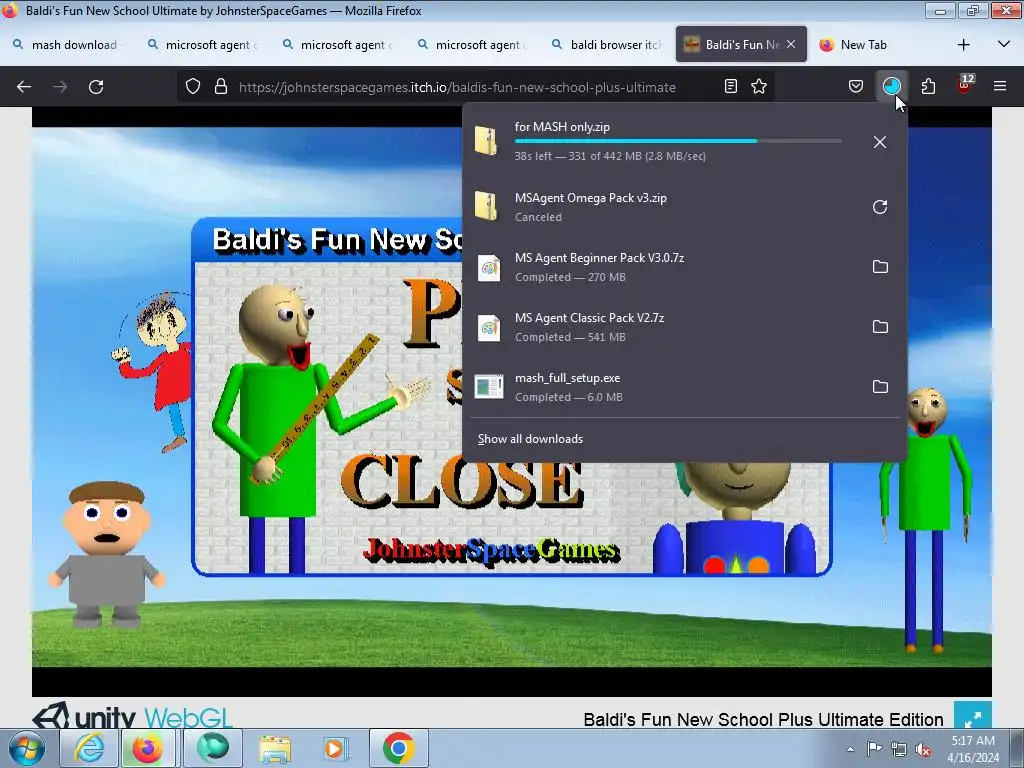Open a new browser tab

pos(963,44)
